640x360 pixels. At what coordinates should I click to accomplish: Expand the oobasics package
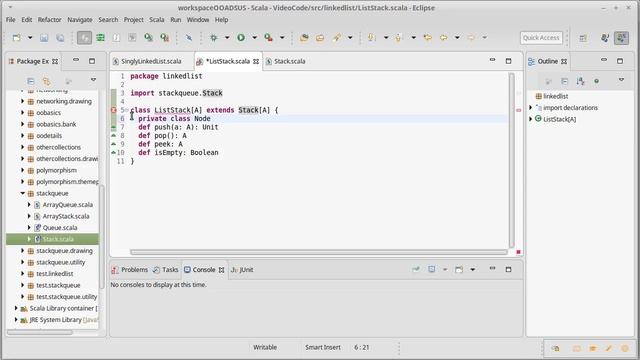pos(23,113)
